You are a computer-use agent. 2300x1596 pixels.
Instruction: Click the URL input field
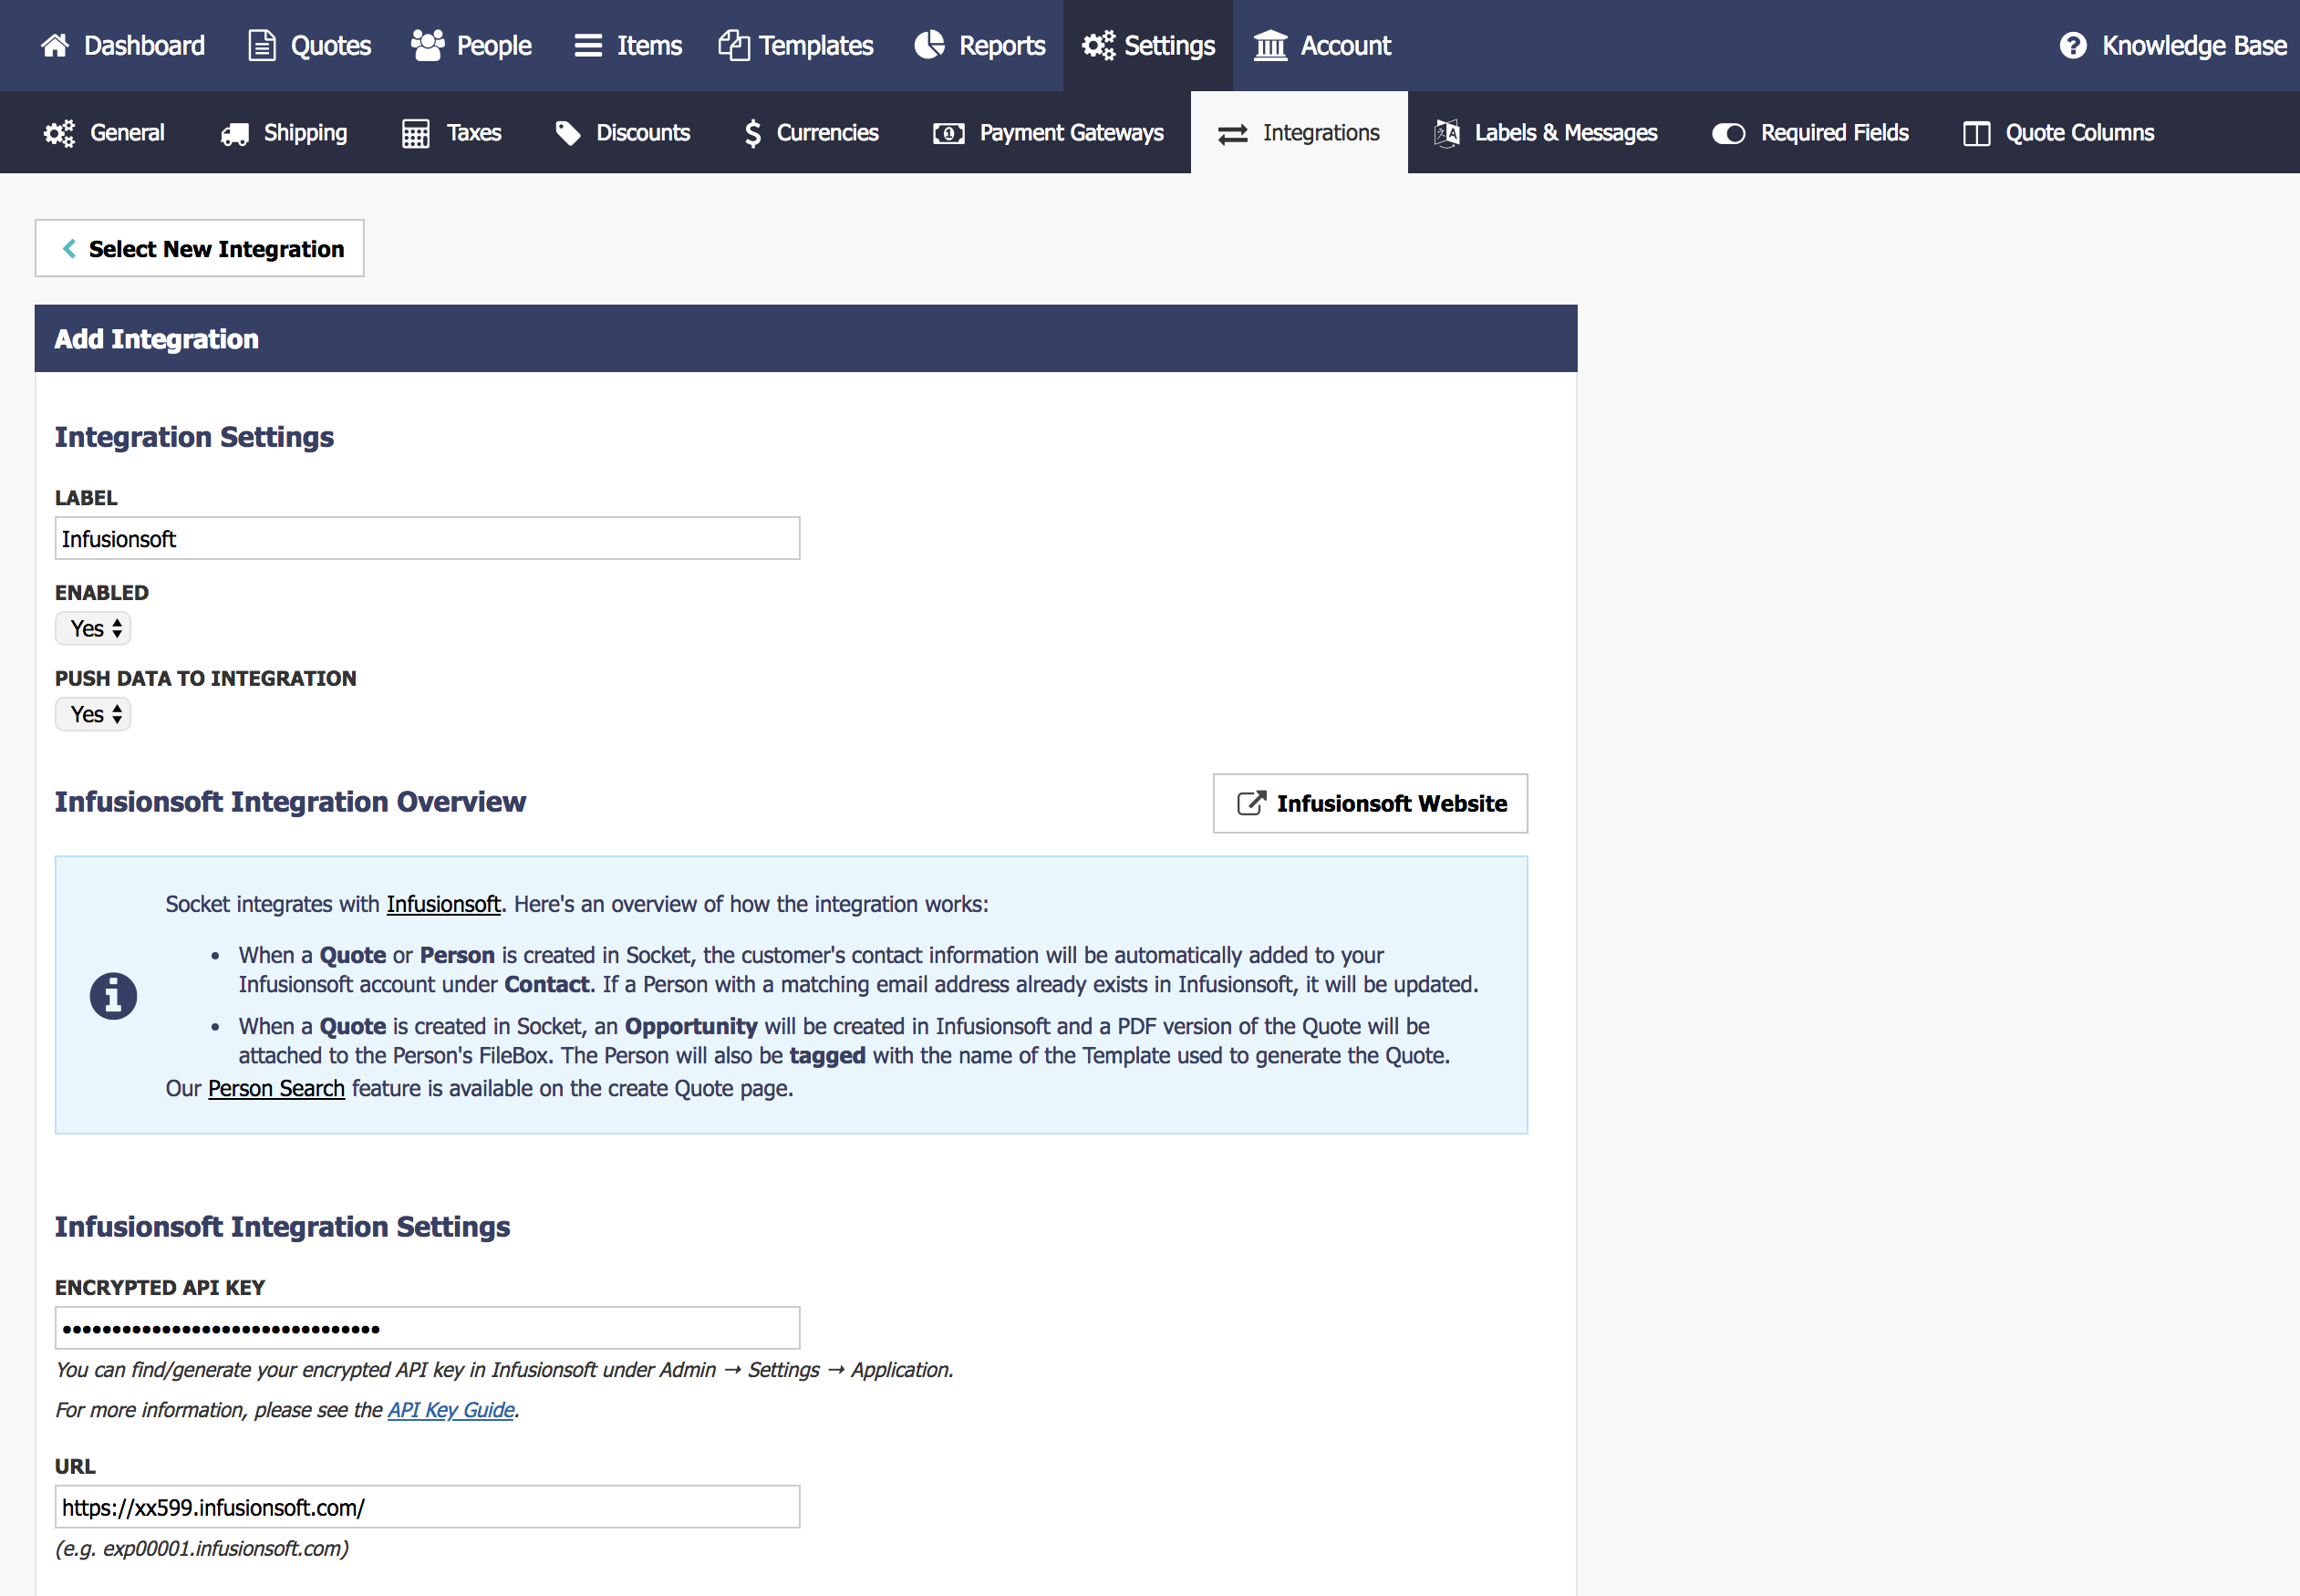(427, 1506)
